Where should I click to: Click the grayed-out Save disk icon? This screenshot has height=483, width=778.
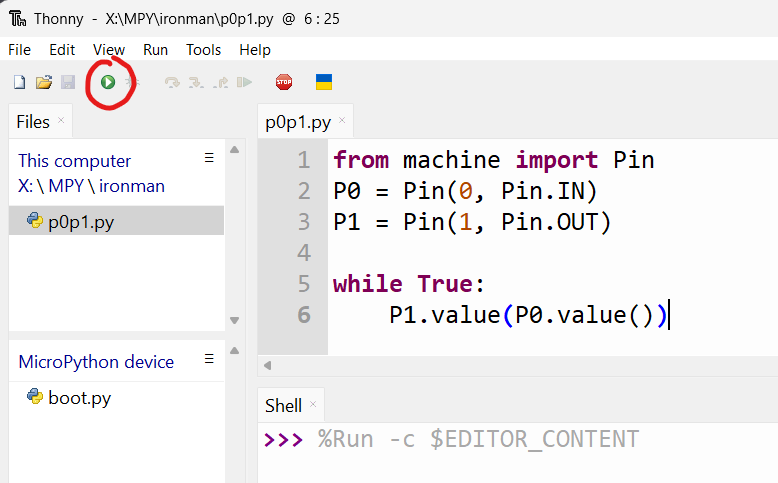coord(68,82)
